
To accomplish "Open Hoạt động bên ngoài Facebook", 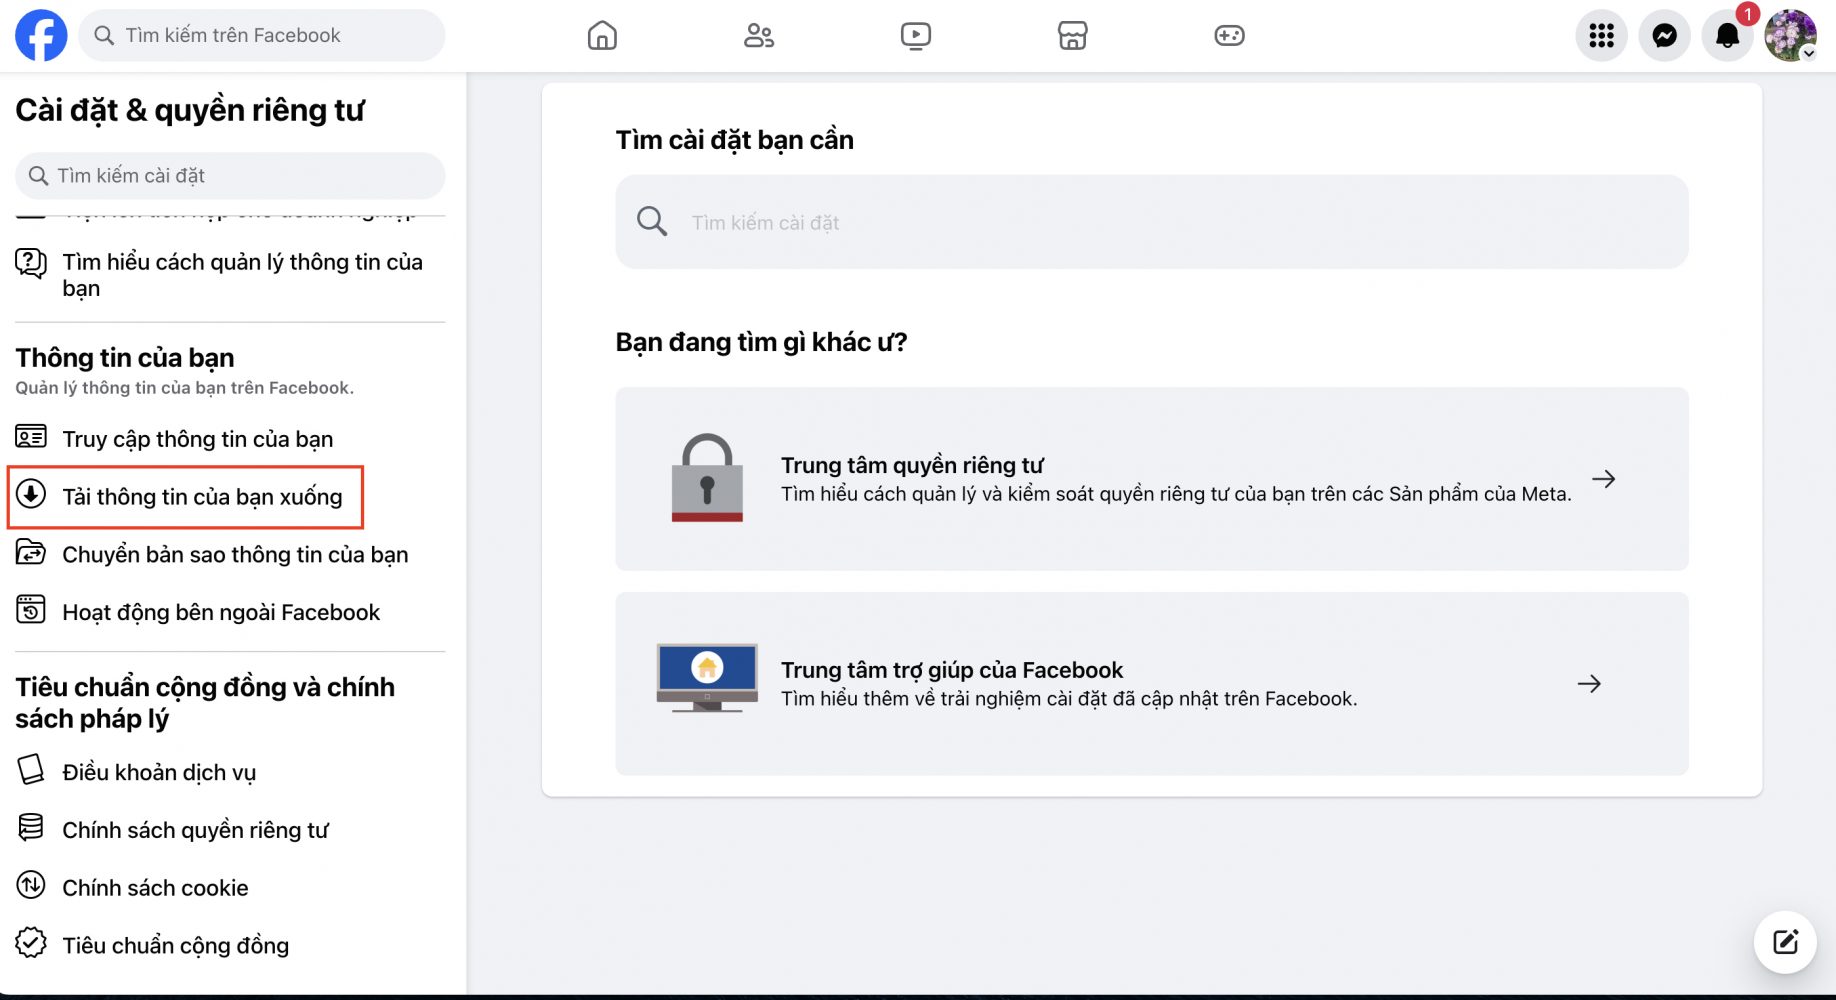I will 220,612.
